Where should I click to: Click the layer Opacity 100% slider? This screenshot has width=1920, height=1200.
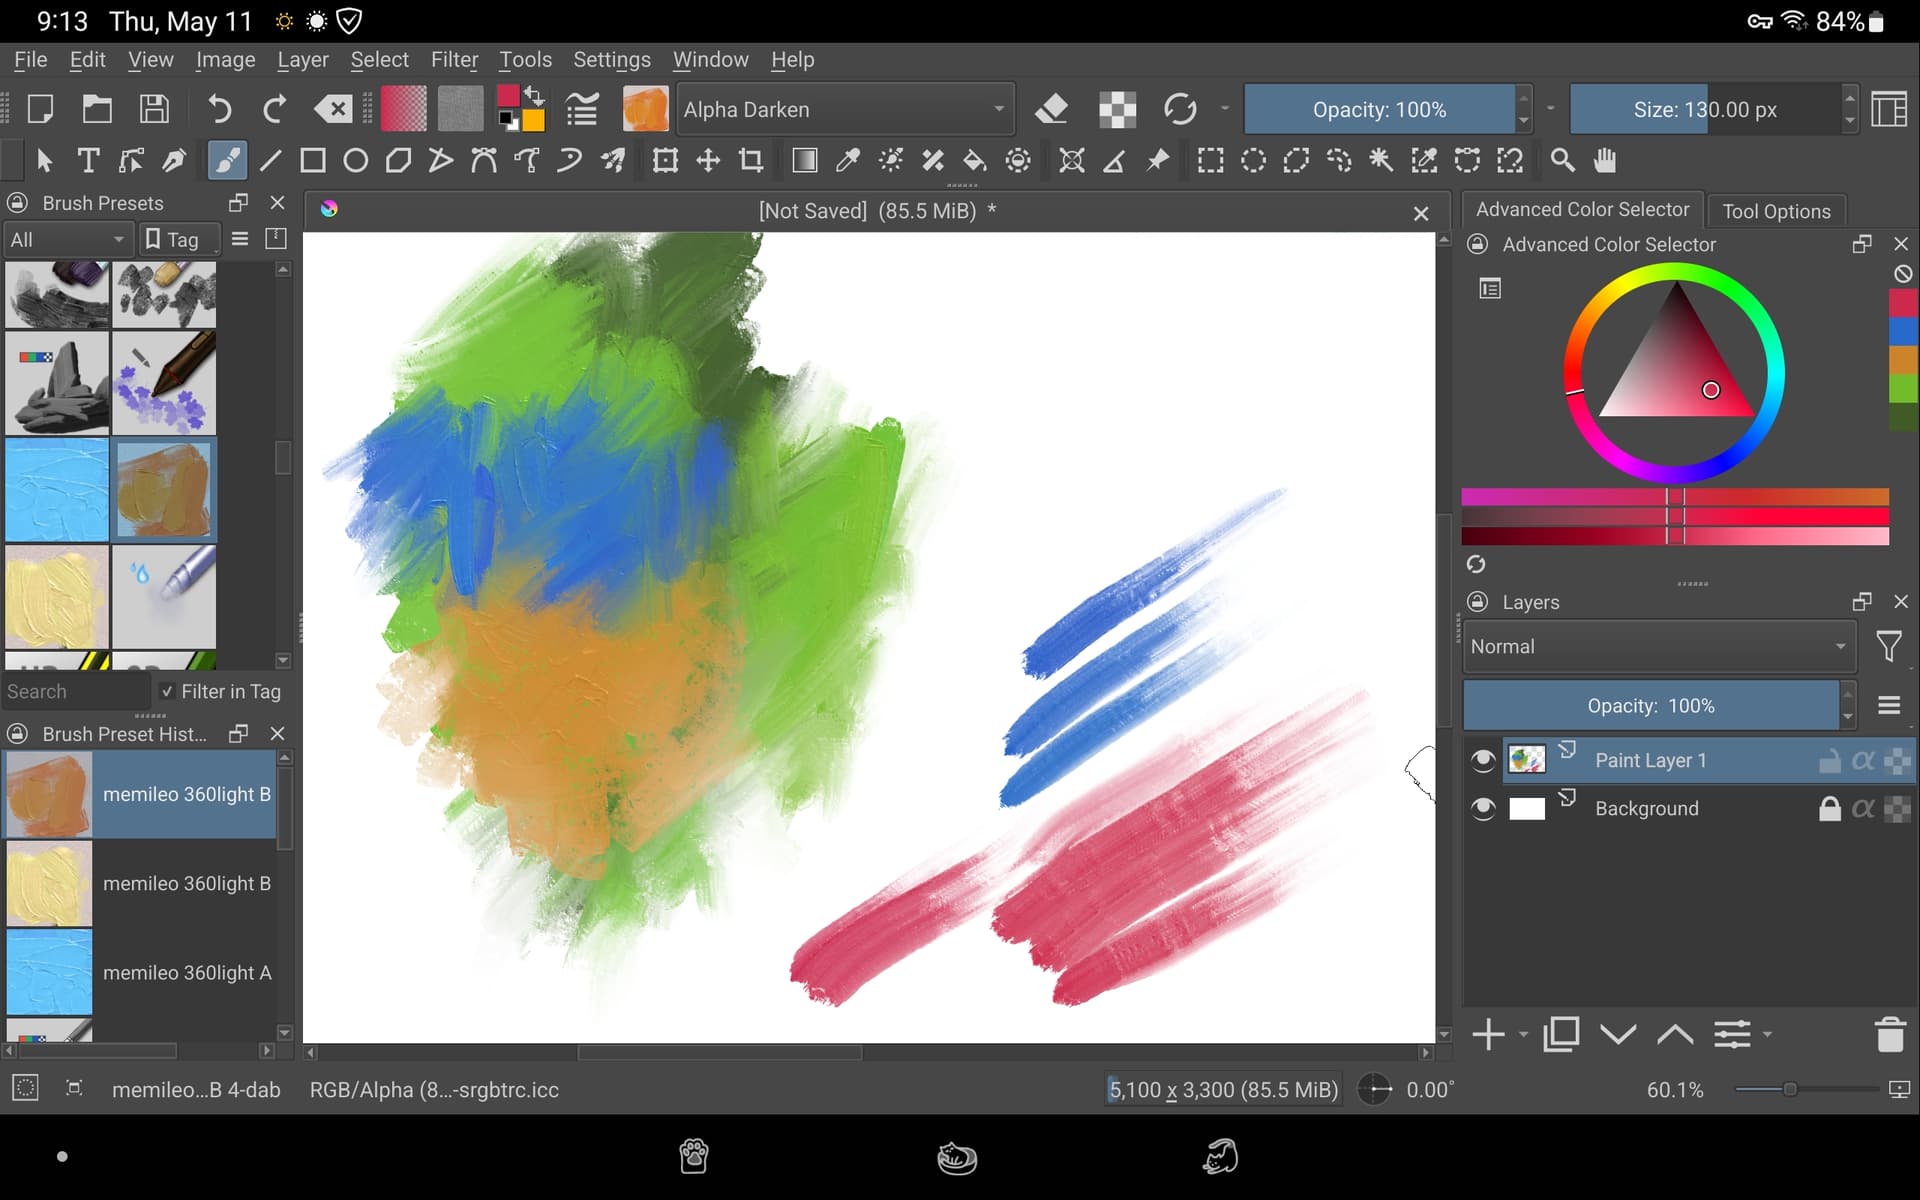click(1650, 706)
